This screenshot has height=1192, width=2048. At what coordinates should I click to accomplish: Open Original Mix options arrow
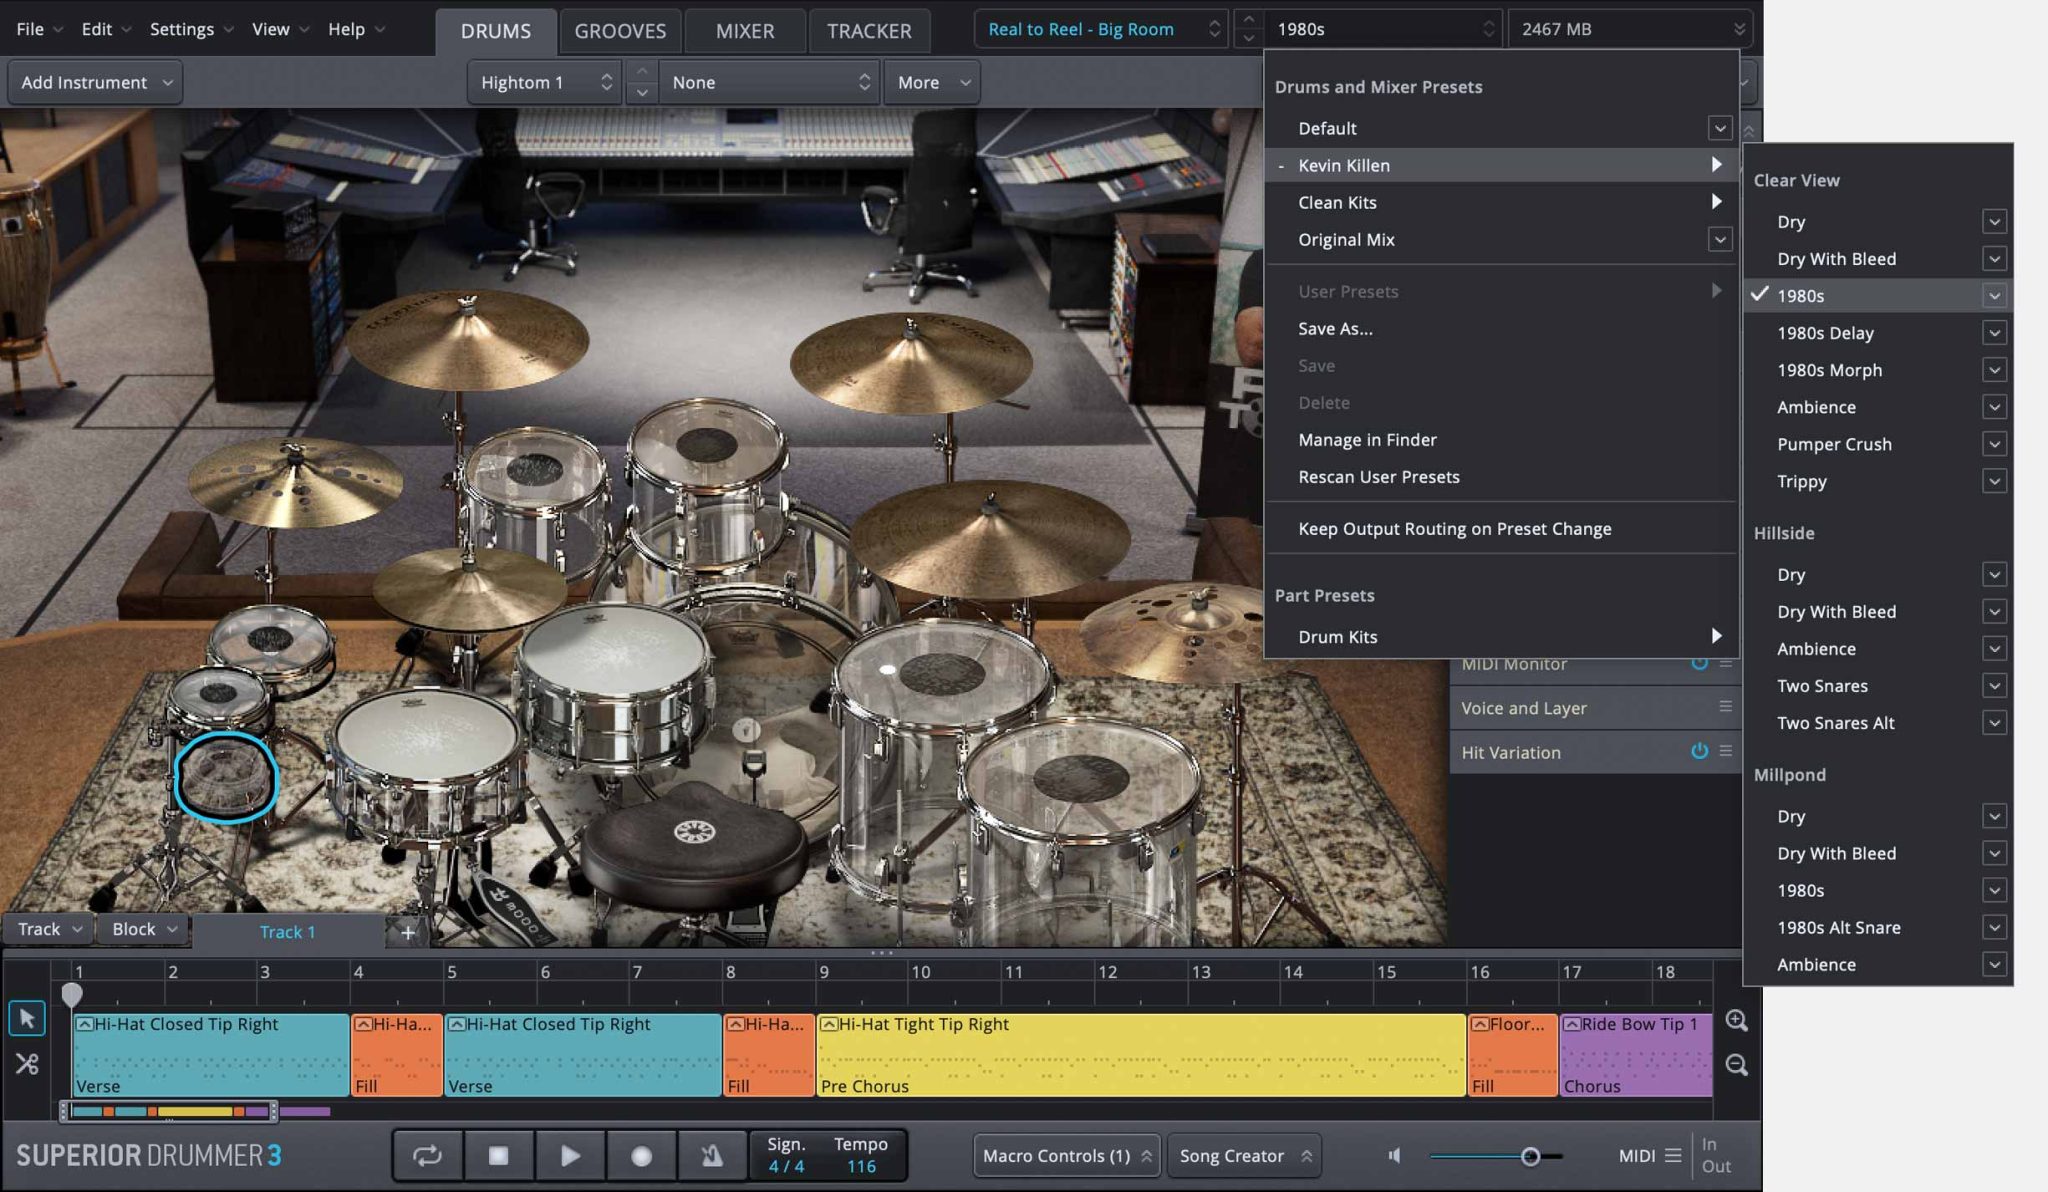[1720, 239]
